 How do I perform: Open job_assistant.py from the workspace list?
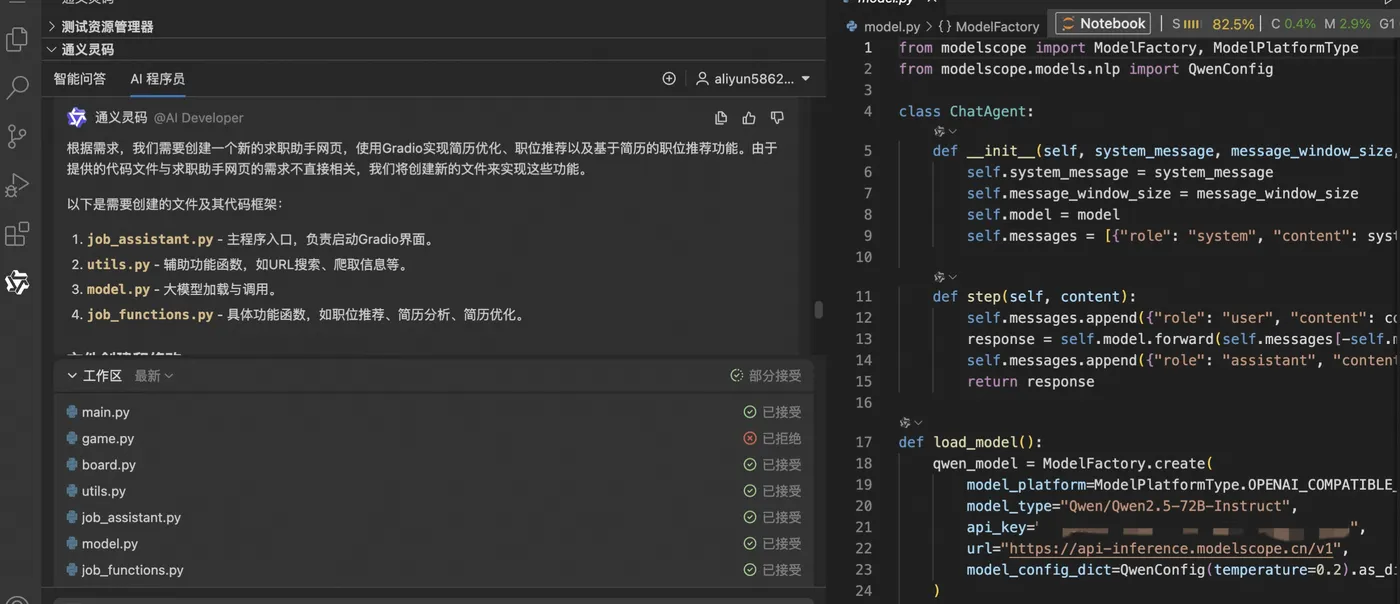pyautogui.click(x=131, y=517)
